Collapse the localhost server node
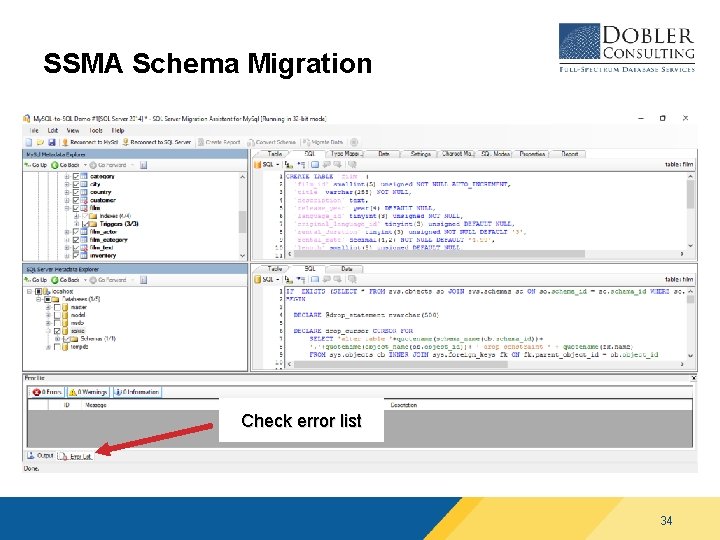 pos(29,292)
